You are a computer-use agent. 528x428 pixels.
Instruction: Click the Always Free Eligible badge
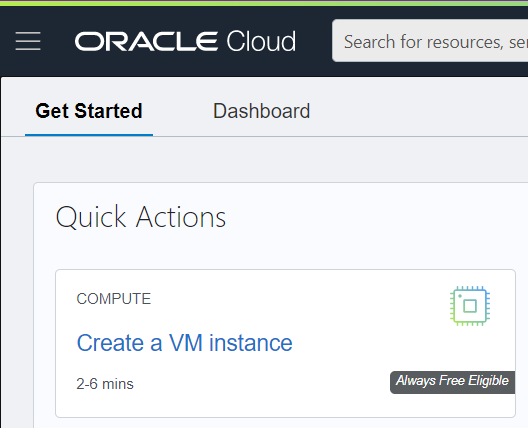[452, 382]
